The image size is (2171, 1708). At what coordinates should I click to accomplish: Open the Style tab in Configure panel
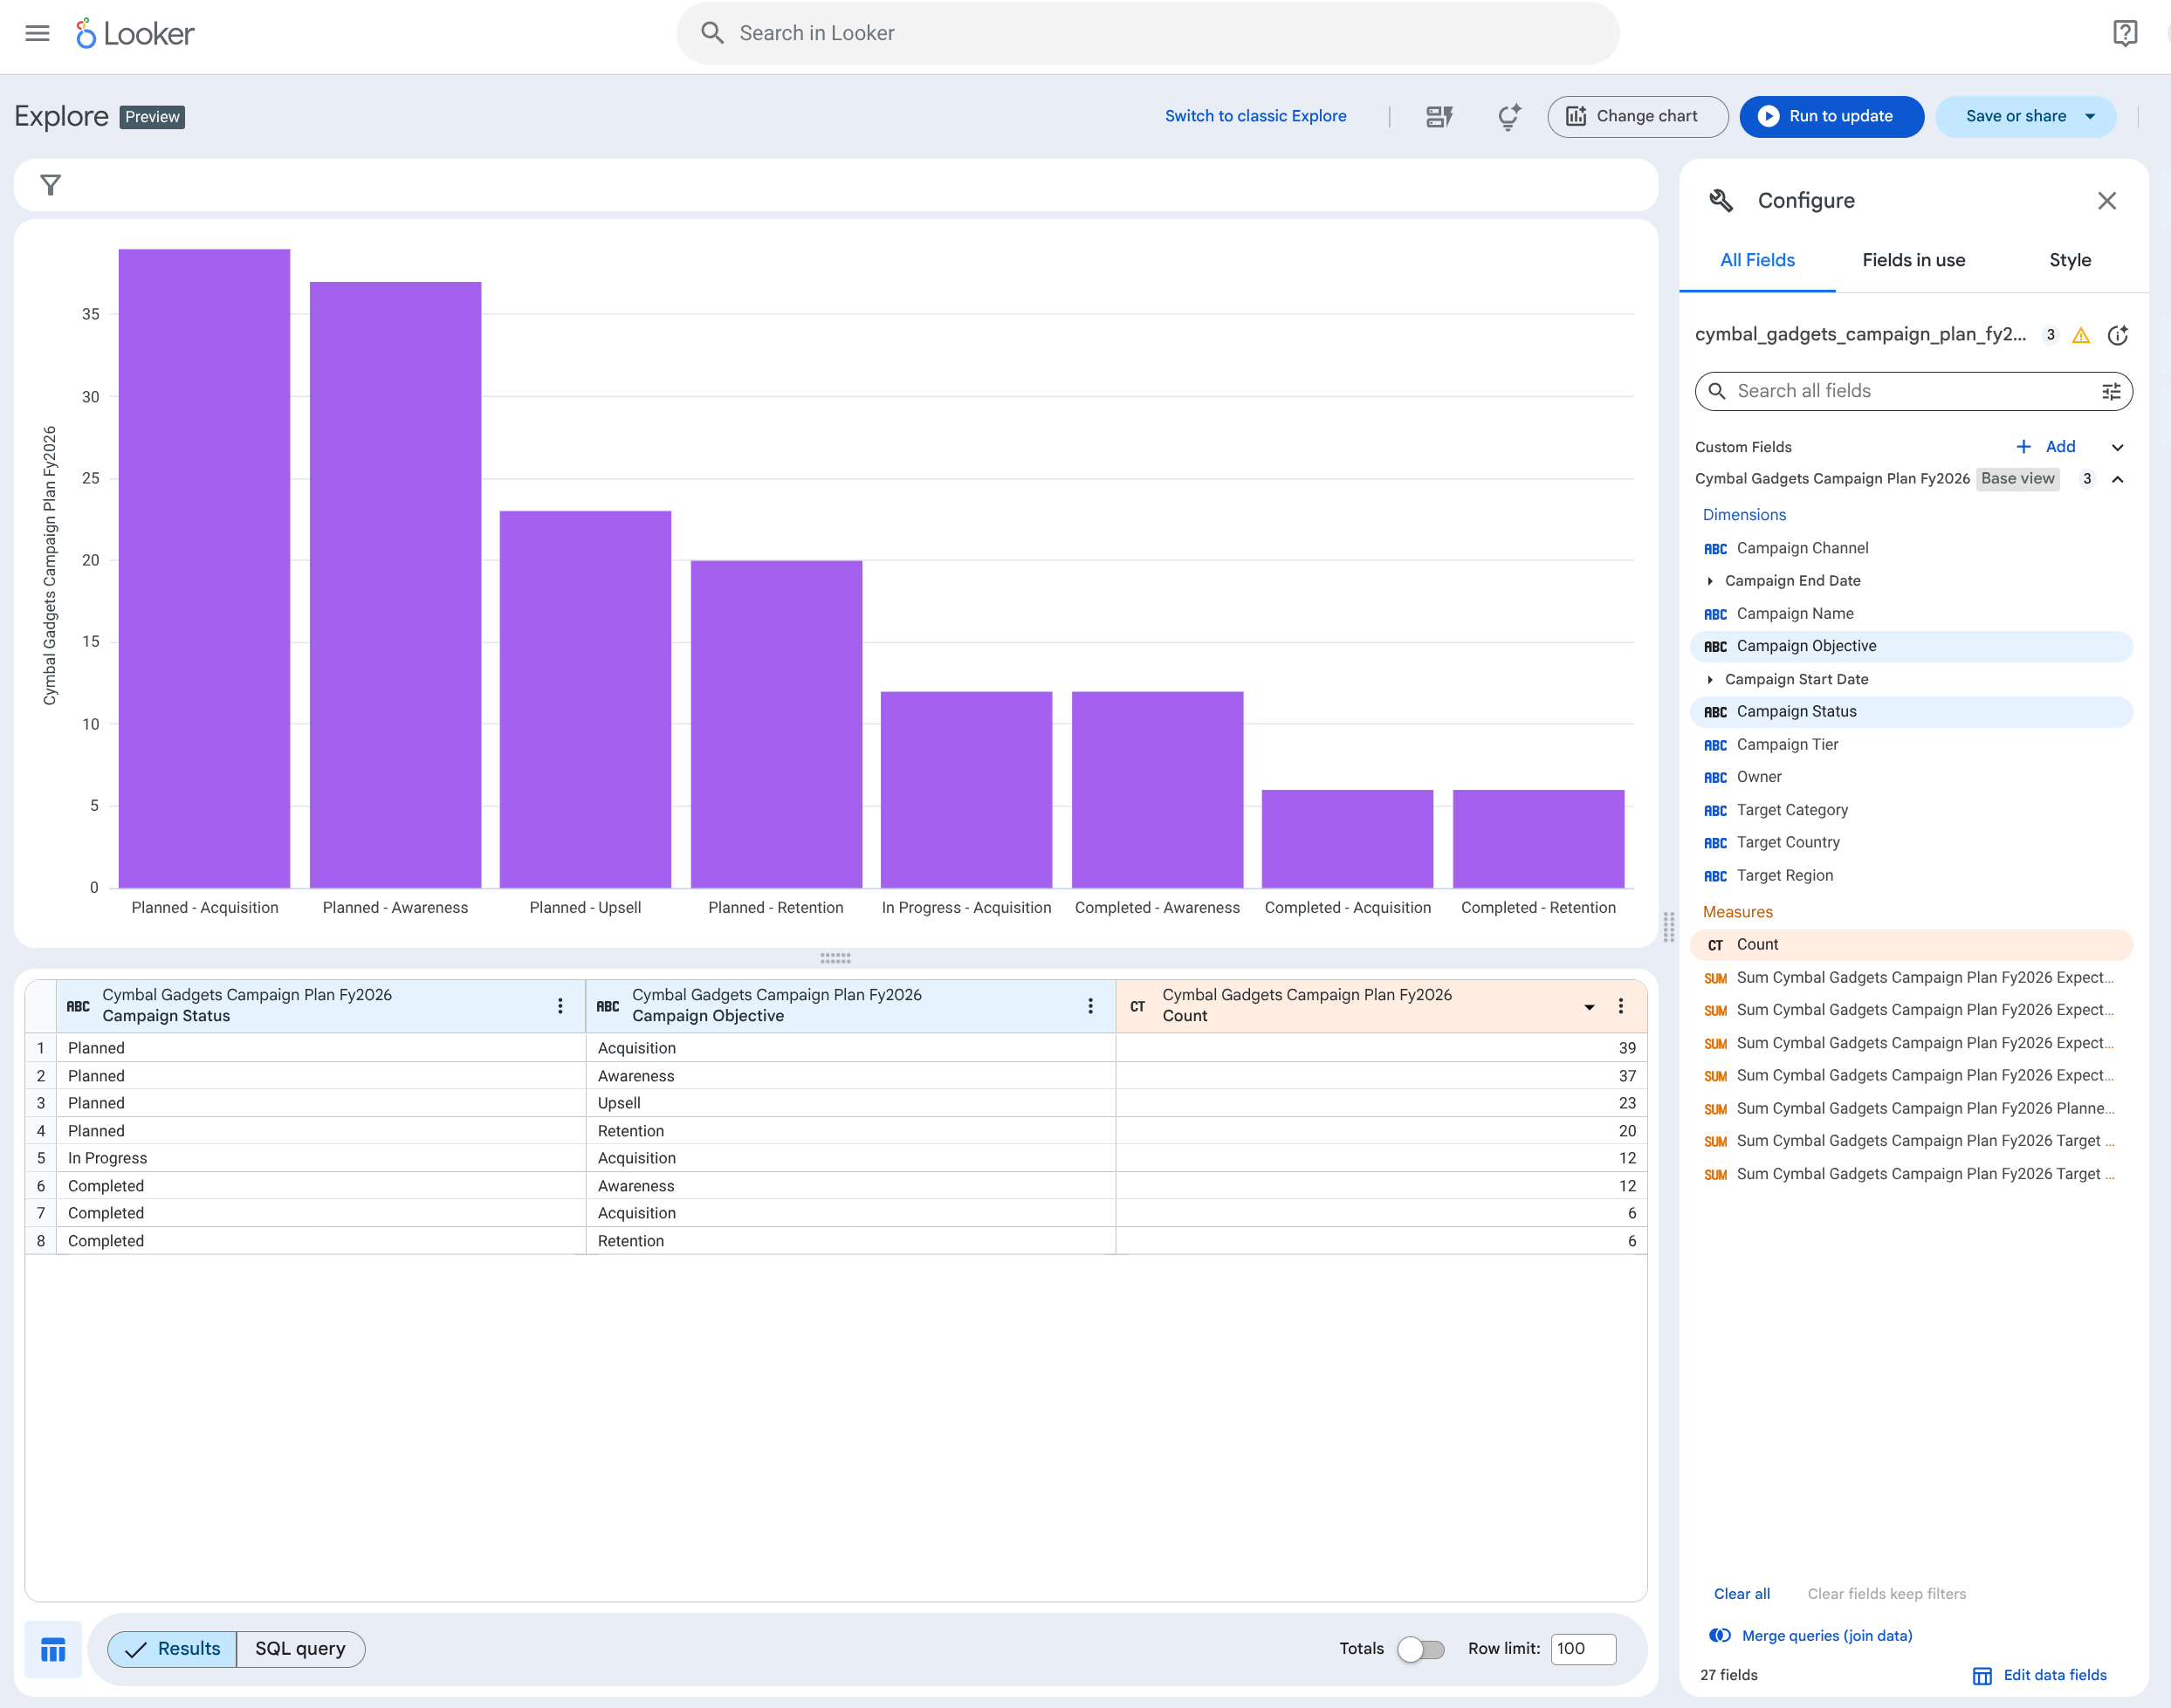(2070, 260)
